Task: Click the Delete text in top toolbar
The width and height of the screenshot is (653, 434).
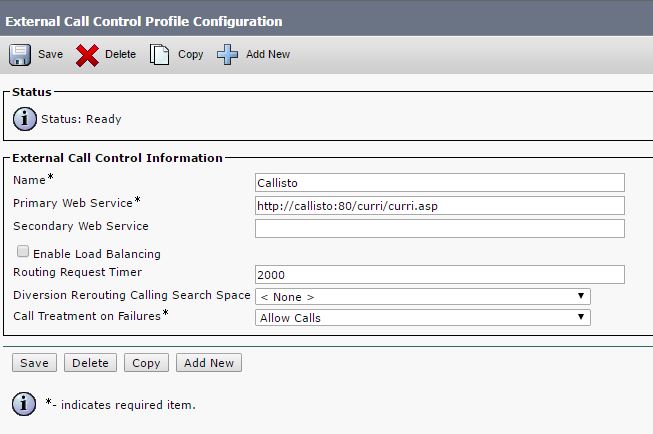Action: pyautogui.click(x=120, y=54)
